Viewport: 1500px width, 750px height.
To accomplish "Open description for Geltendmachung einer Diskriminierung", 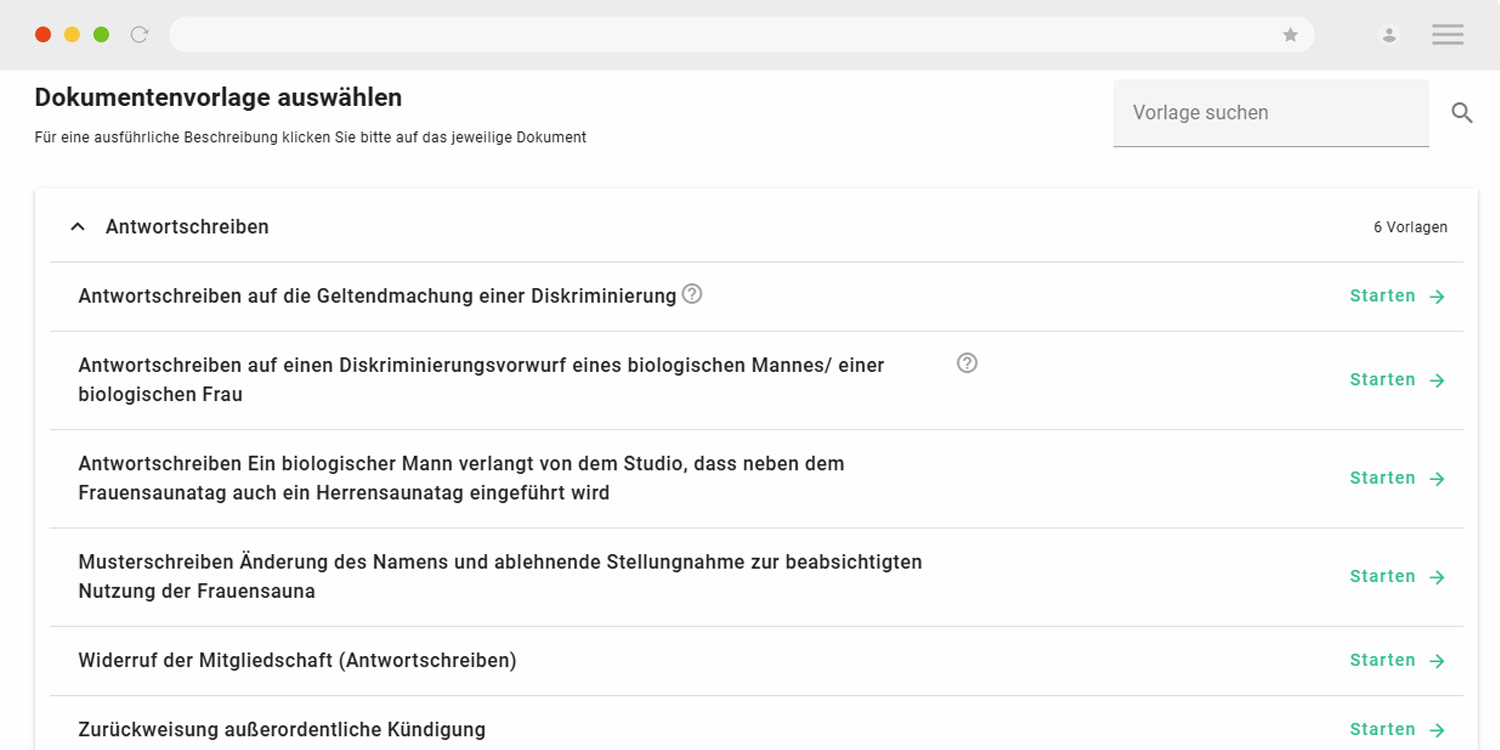I will tap(377, 296).
